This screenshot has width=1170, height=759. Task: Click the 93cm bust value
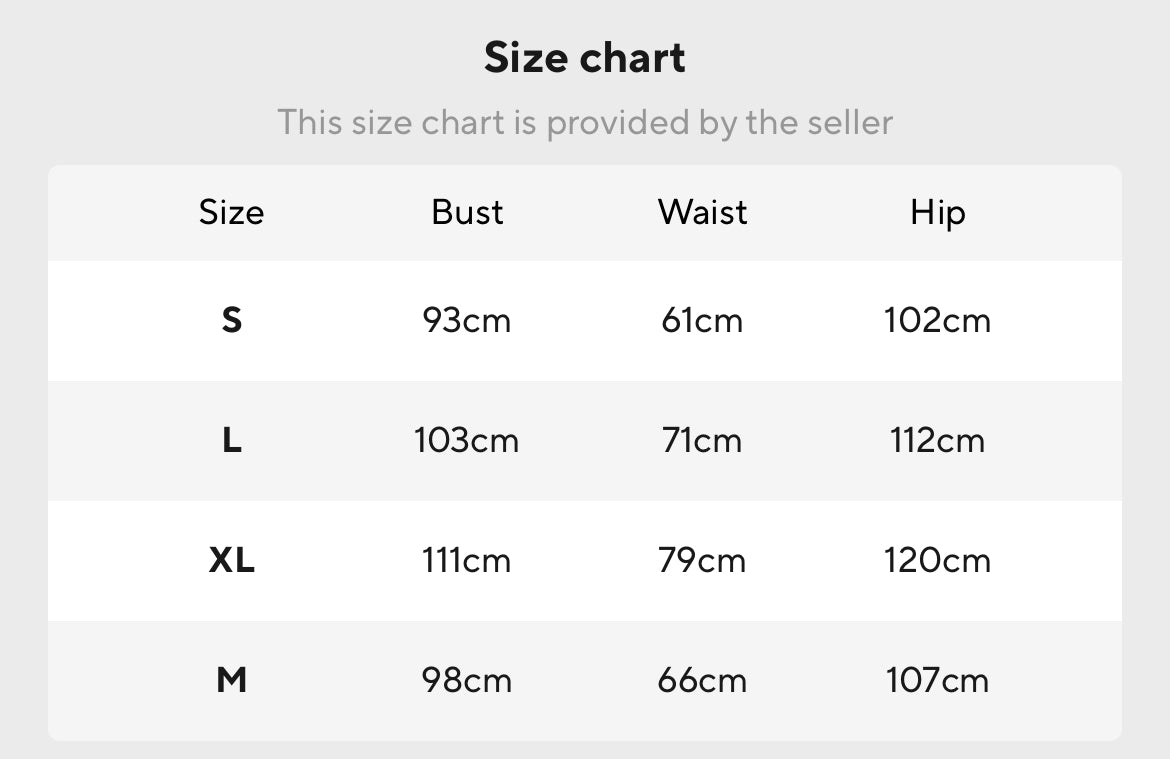467,320
